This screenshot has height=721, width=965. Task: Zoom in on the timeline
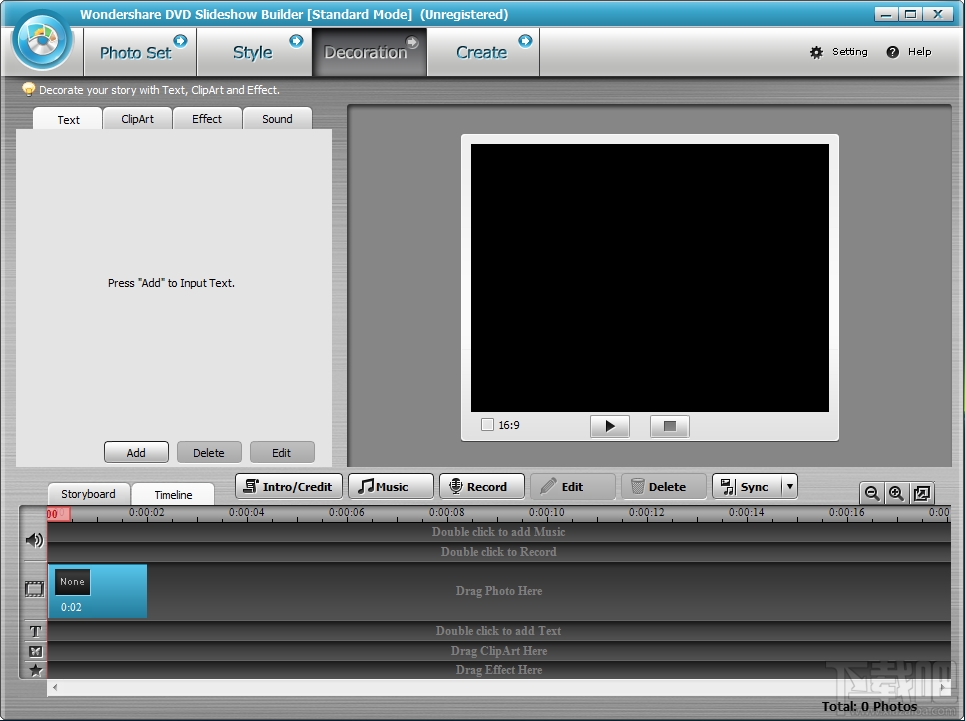coord(896,493)
